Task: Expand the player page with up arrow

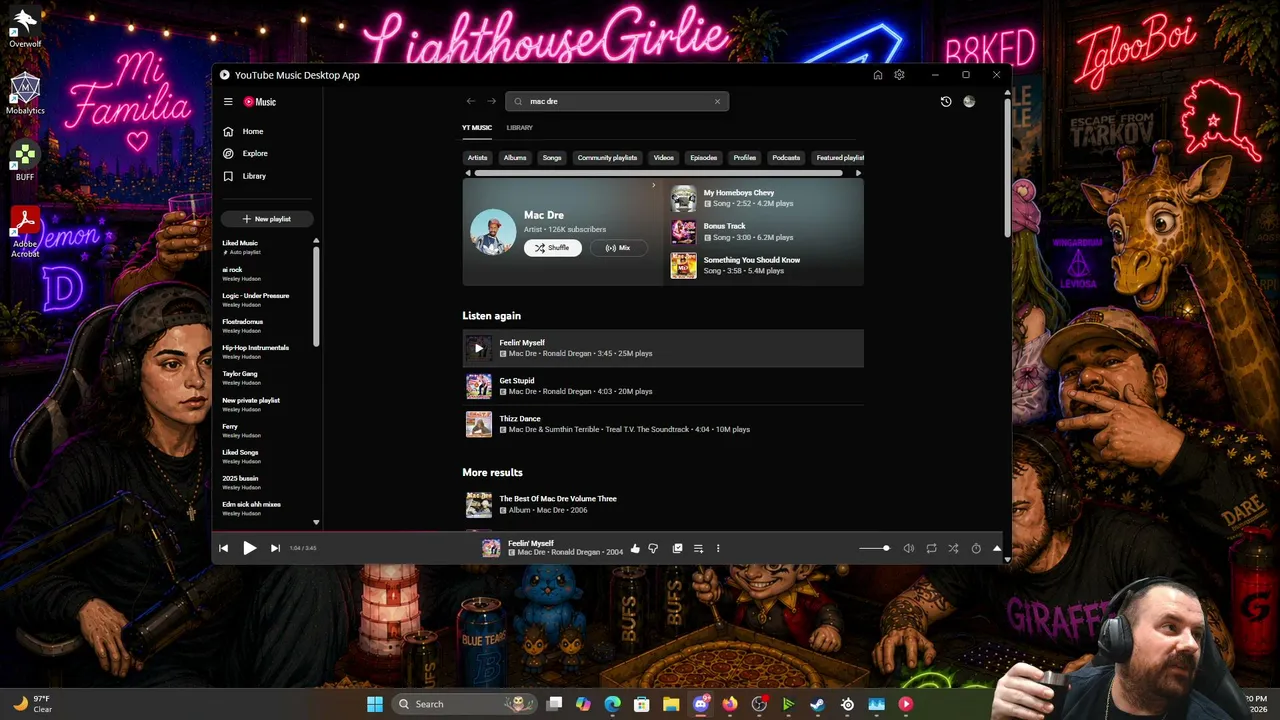Action: coord(997,548)
